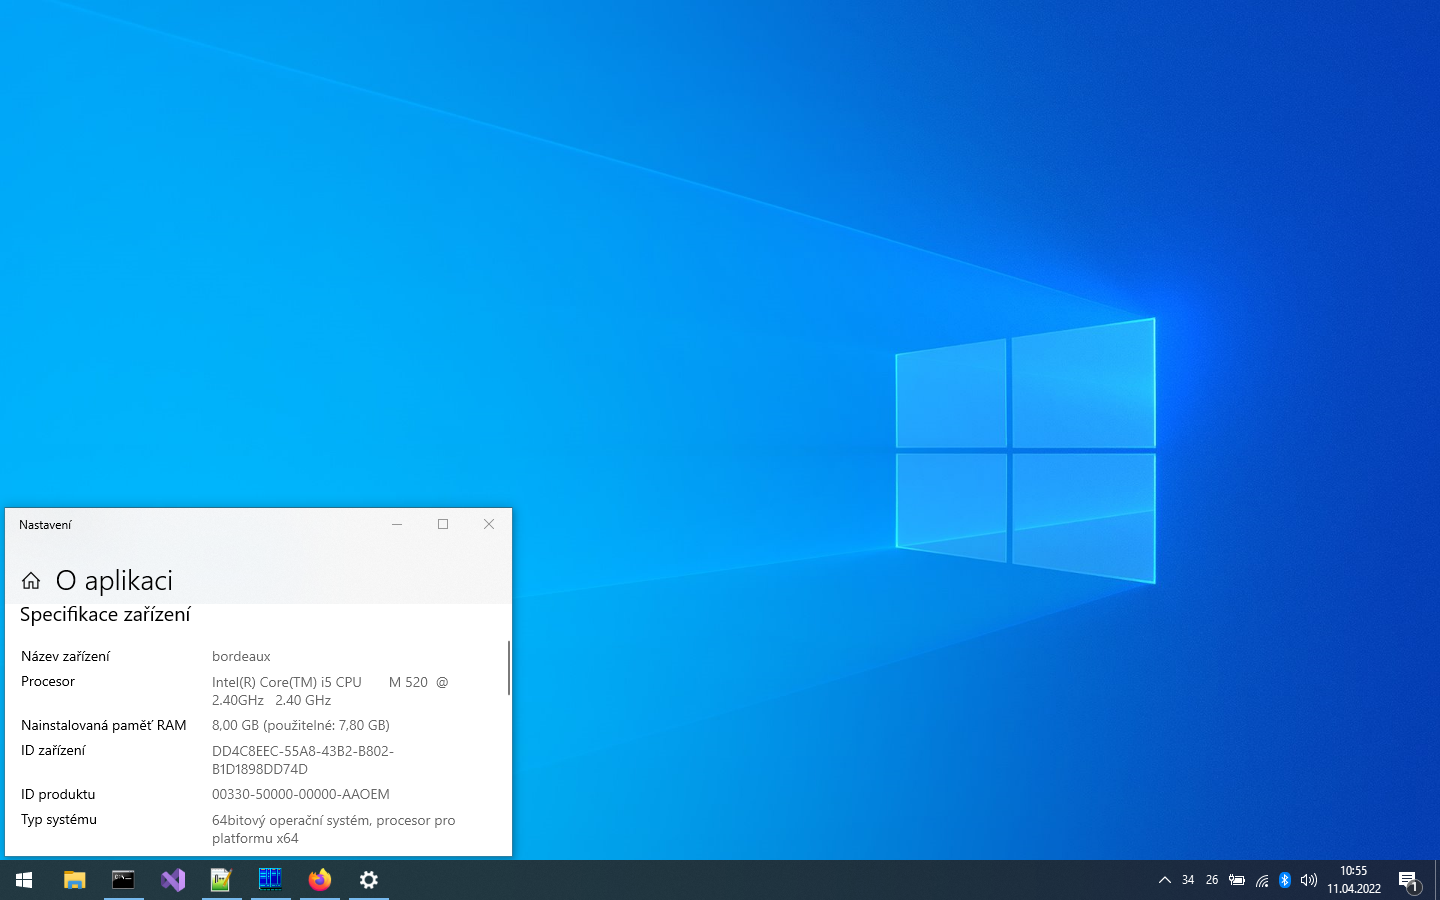The image size is (1440, 900).
Task: Click the Settings gear taskbar icon
Action: click(x=369, y=880)
